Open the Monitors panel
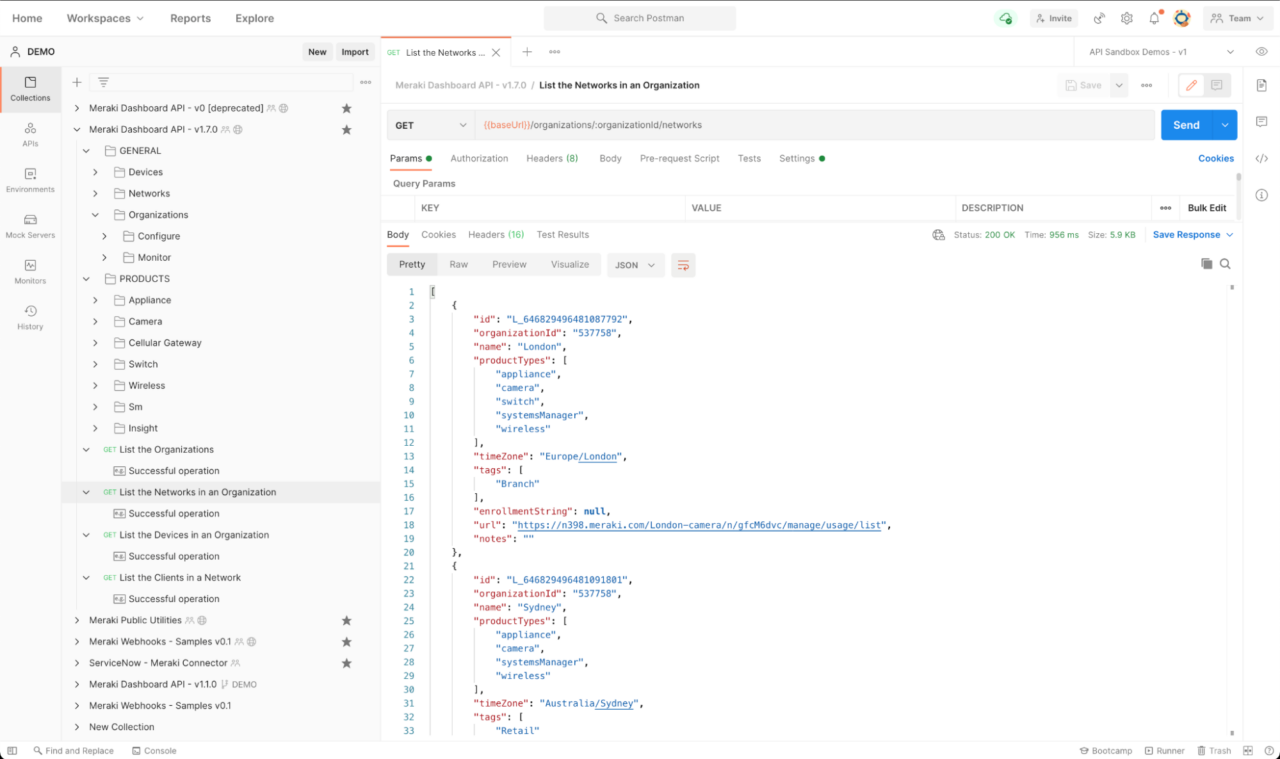Image resolution: width=1280 pixels, height=759 pixels. pyautogui.click(x=29, y=271)
